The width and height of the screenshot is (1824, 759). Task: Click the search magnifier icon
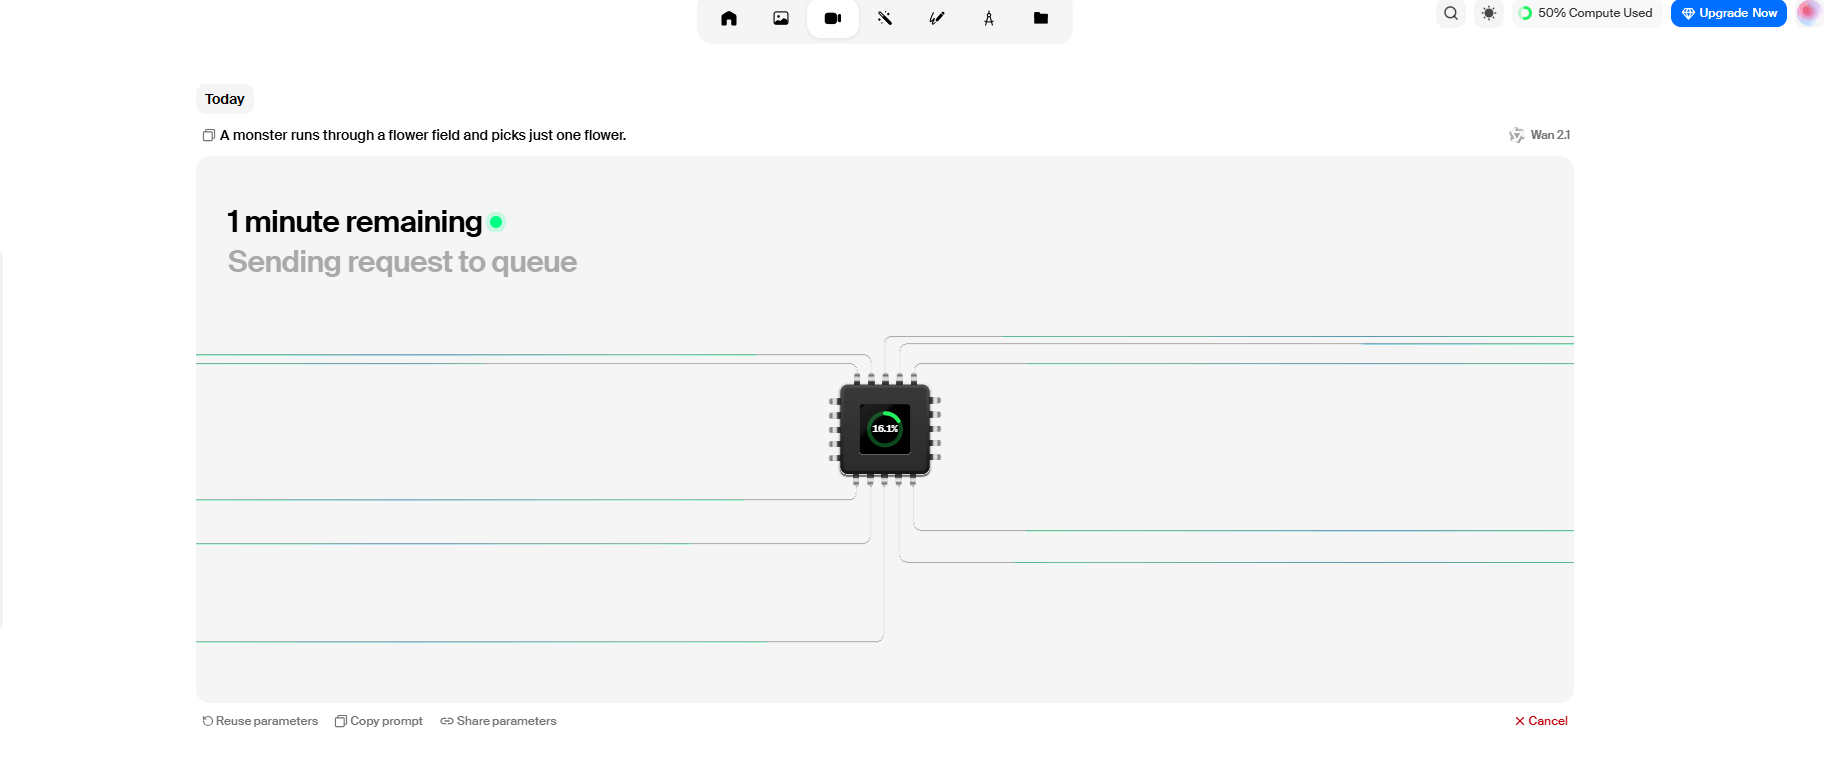pos(1451,13)
